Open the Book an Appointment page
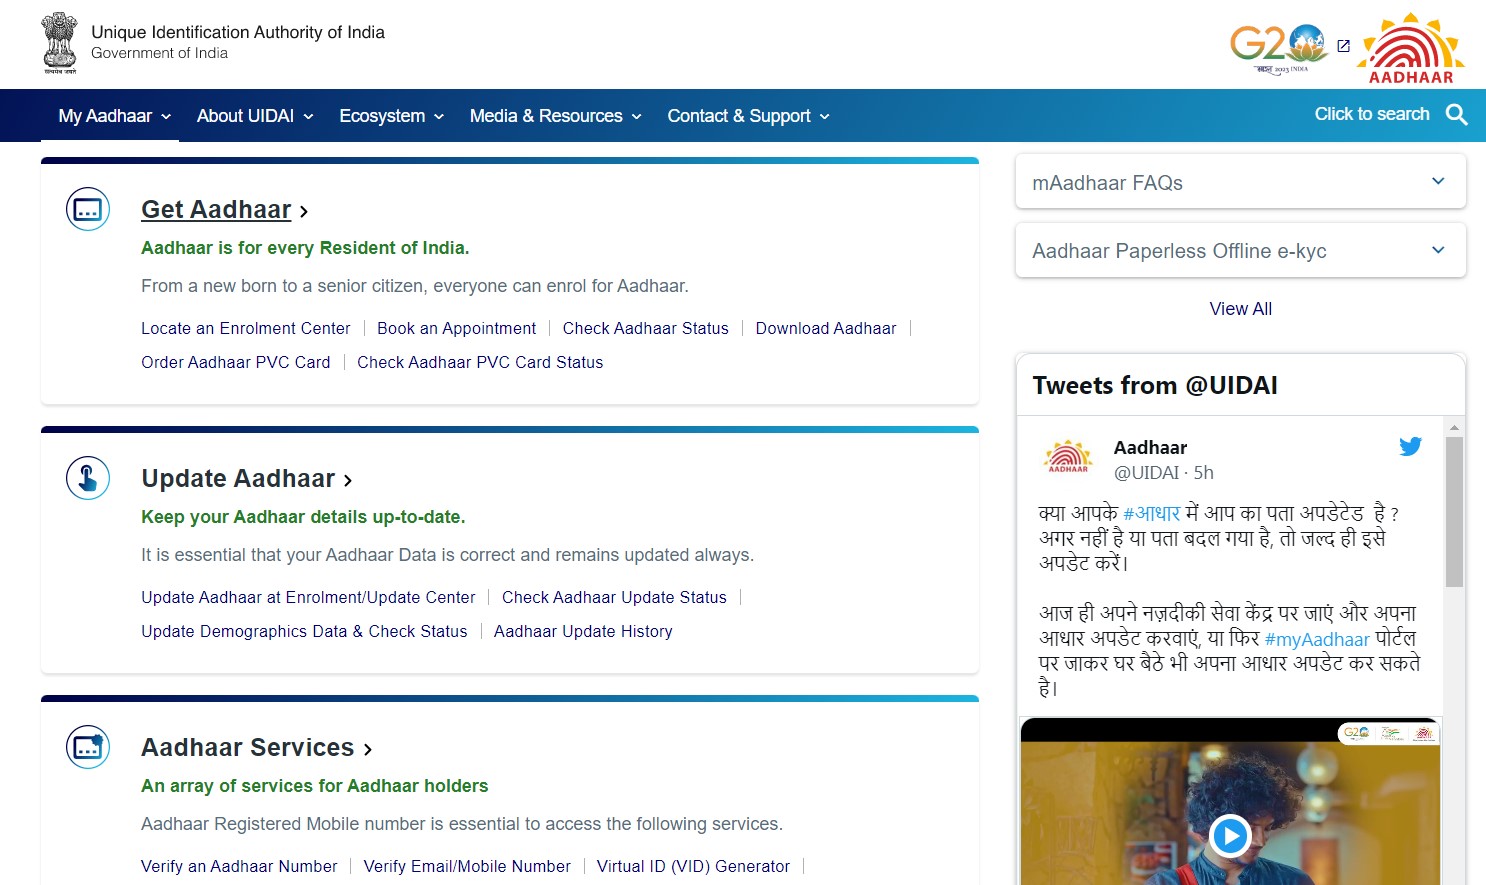 456,328
